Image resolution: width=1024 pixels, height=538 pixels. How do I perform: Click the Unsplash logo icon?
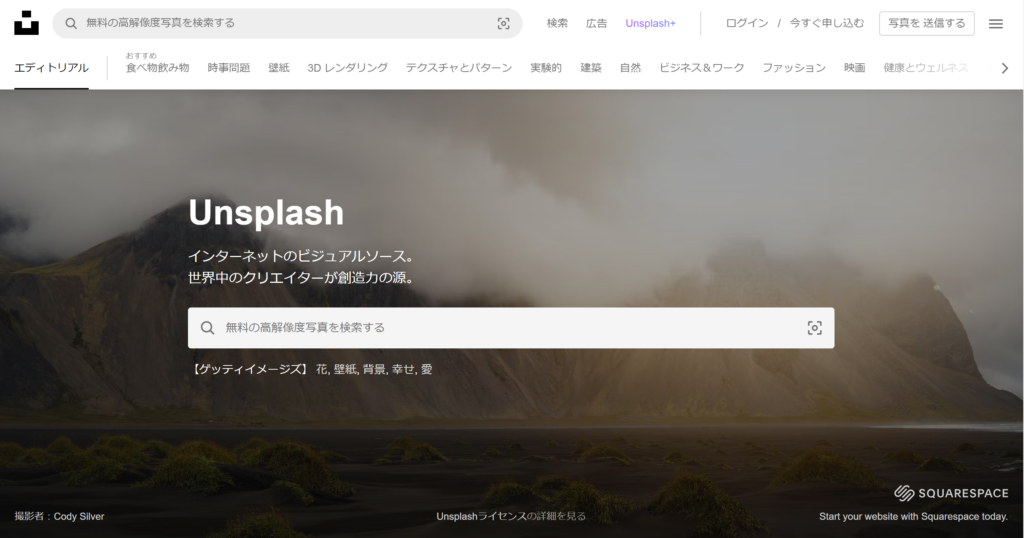(x=26, y=23)
